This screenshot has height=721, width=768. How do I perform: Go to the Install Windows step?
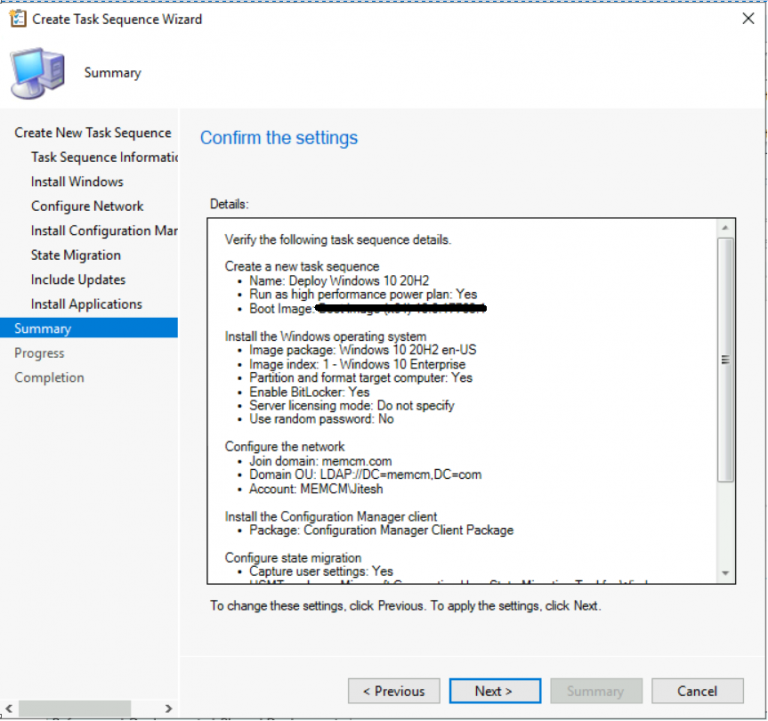click(77, 182)
